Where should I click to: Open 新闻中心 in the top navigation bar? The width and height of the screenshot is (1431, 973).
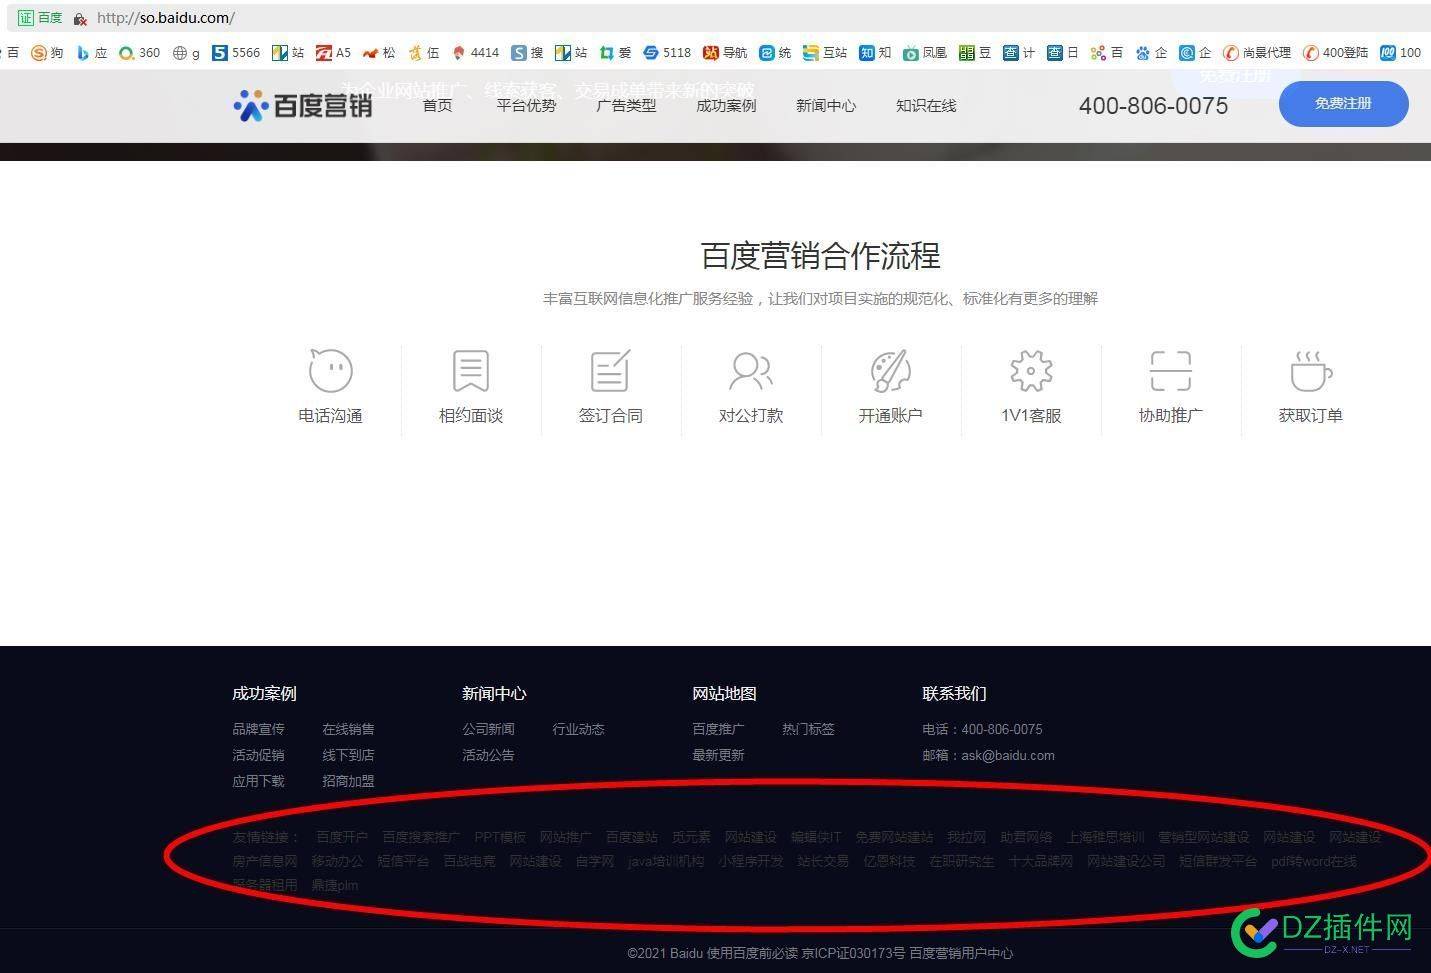(826, 106)
